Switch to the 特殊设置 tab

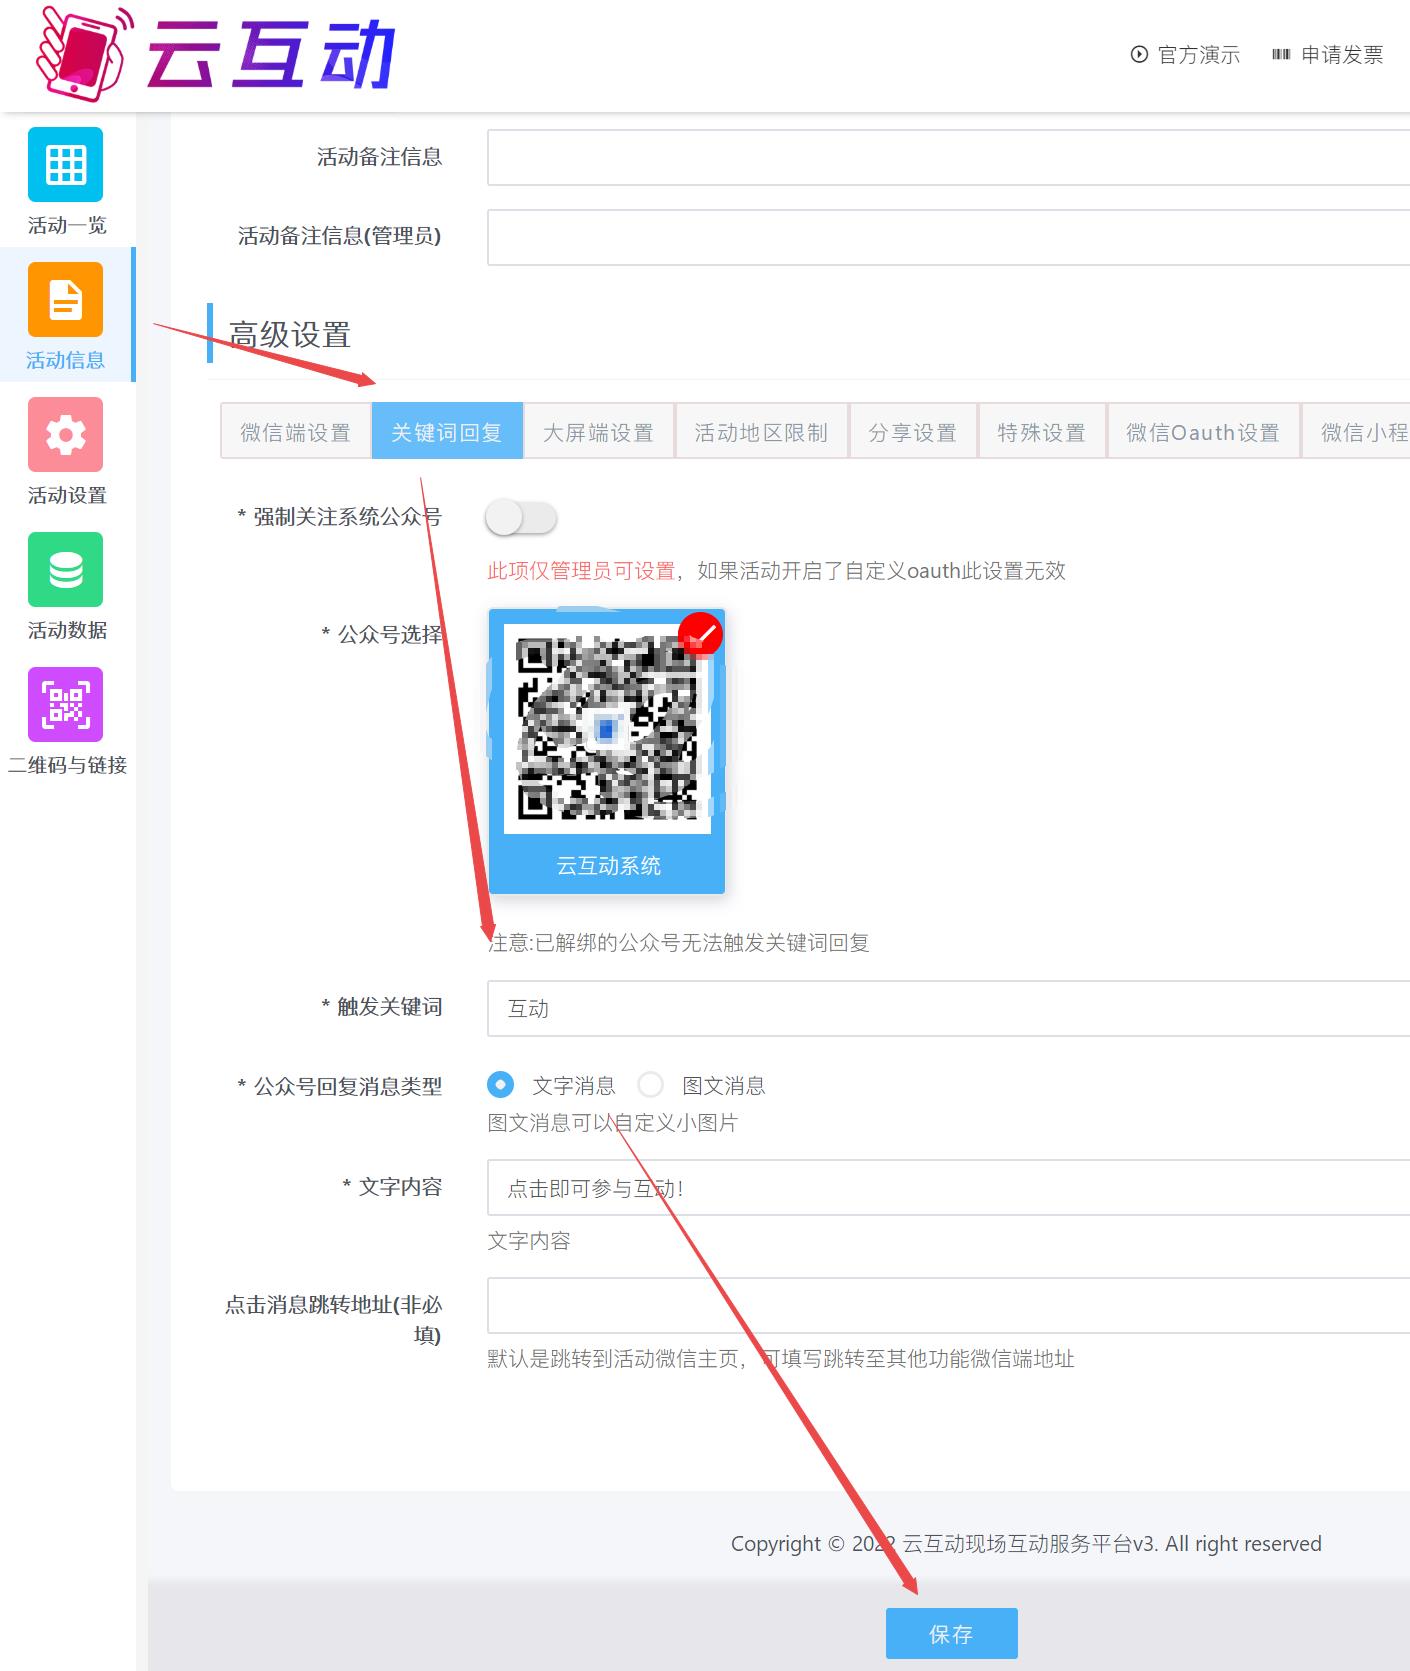1042,432
